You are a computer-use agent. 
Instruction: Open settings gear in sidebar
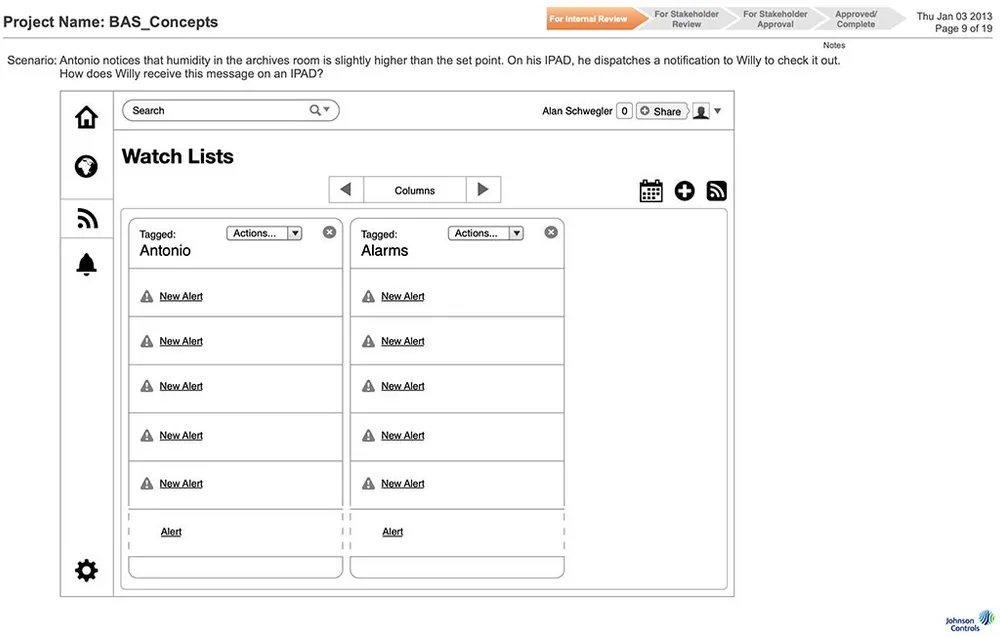coord(86,570)
